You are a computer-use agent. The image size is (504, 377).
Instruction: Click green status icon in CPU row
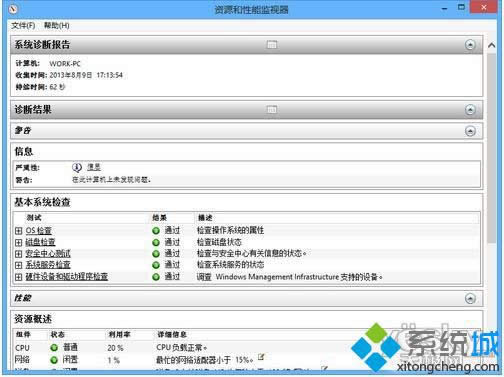(54, 348)
